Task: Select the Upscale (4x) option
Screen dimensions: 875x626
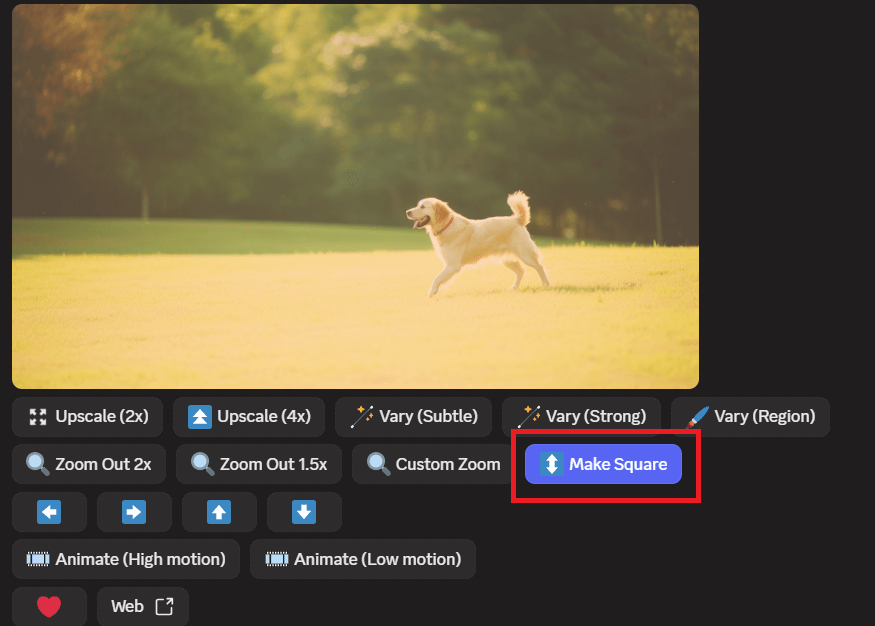Action: (249, 416)
